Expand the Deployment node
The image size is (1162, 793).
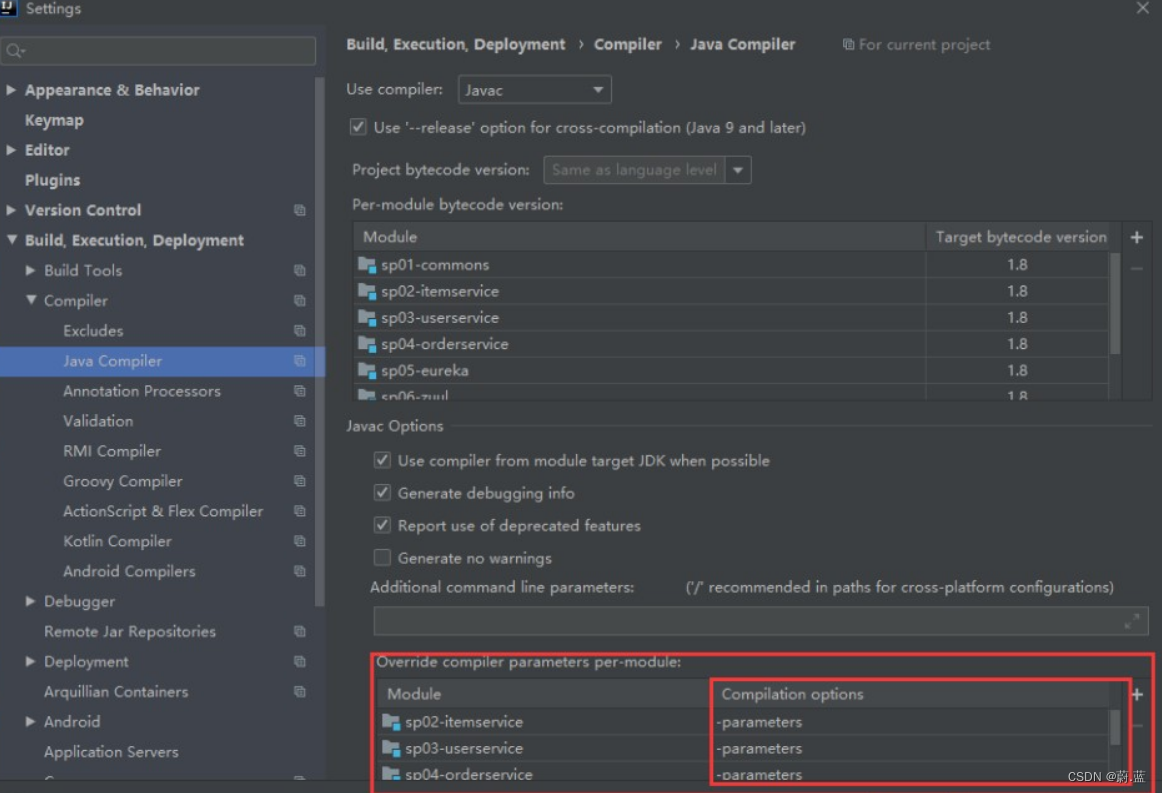coord(30,661)
